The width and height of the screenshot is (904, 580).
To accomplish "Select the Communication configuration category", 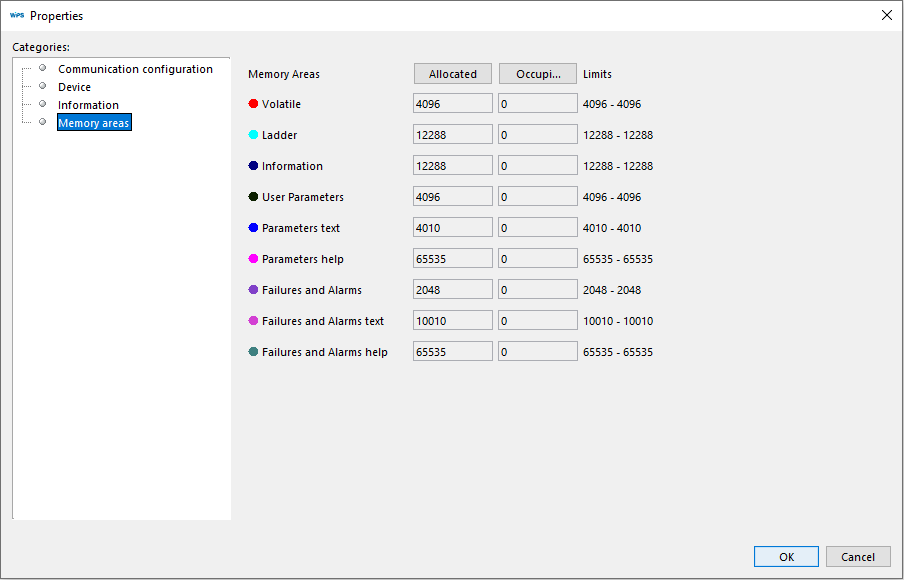I will point(135,68).
